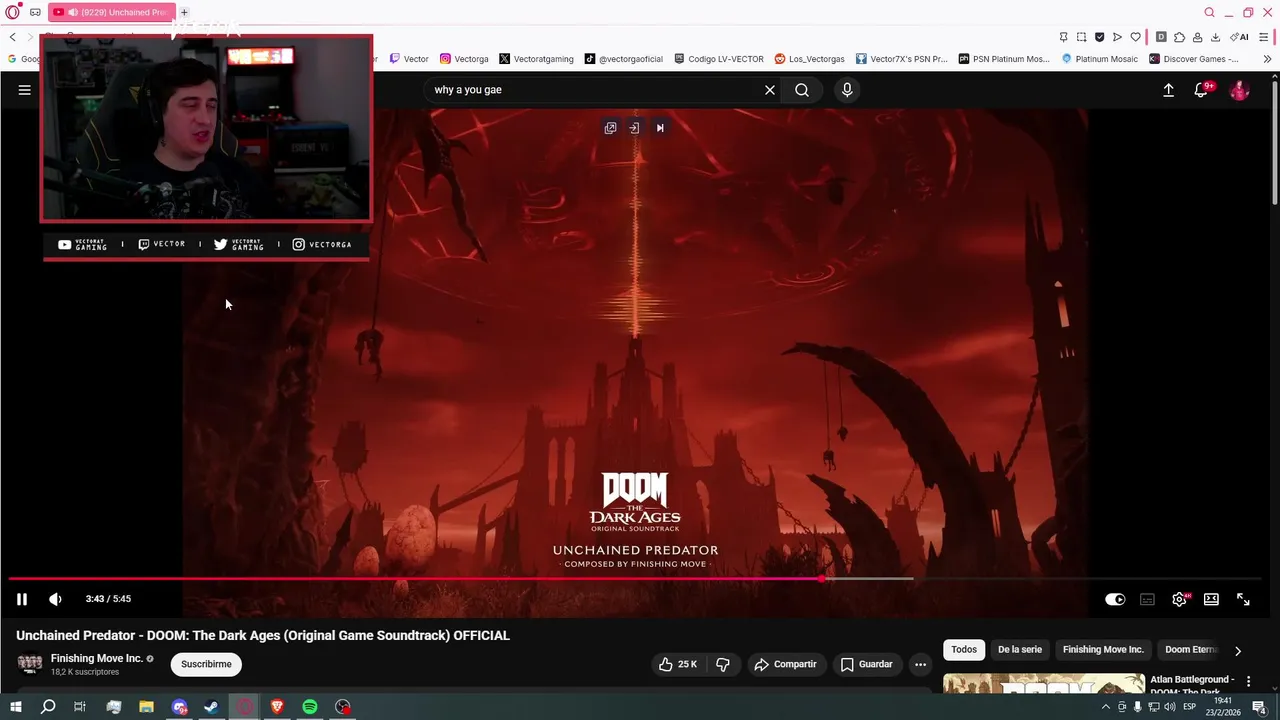This screenshot has width=1280, height=720.
Task: Open Opera search tabs icon
Action: (x=1209, y=12)
